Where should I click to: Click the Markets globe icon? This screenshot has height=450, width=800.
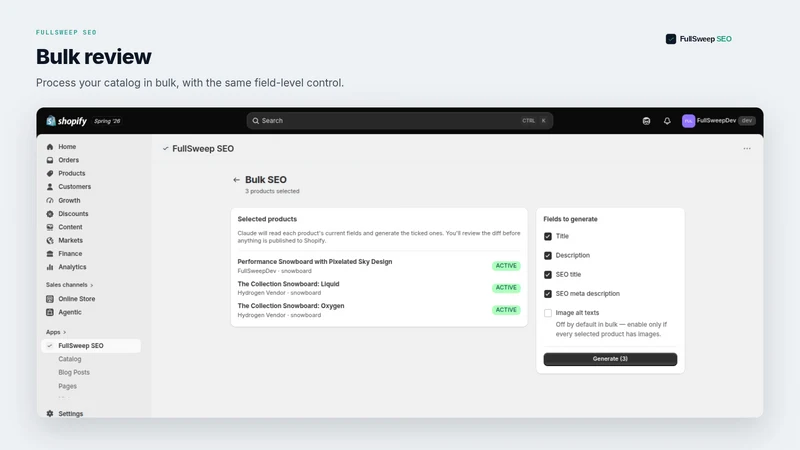tap(50, 240)
